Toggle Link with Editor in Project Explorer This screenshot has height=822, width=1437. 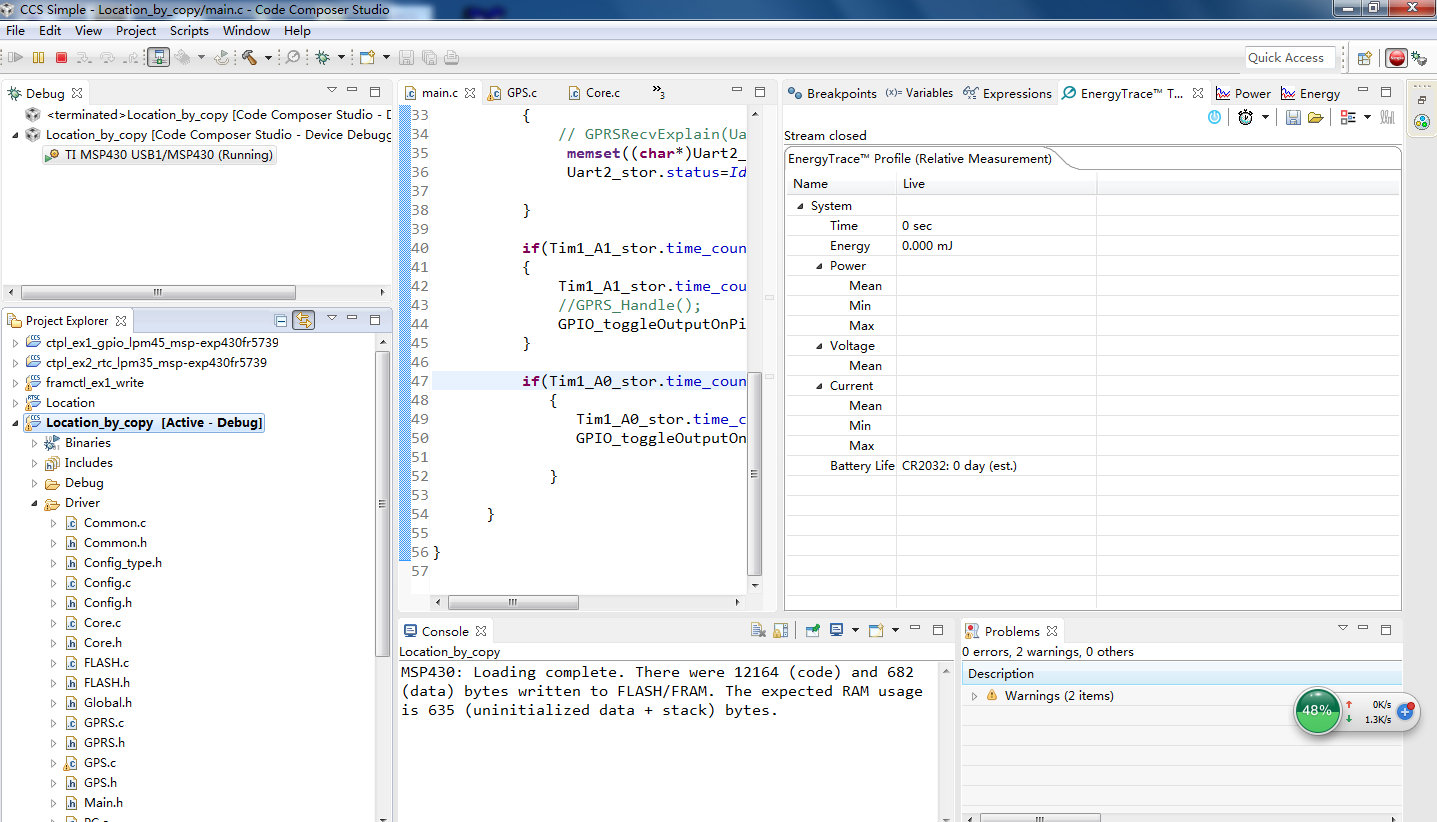pos(304,320)
